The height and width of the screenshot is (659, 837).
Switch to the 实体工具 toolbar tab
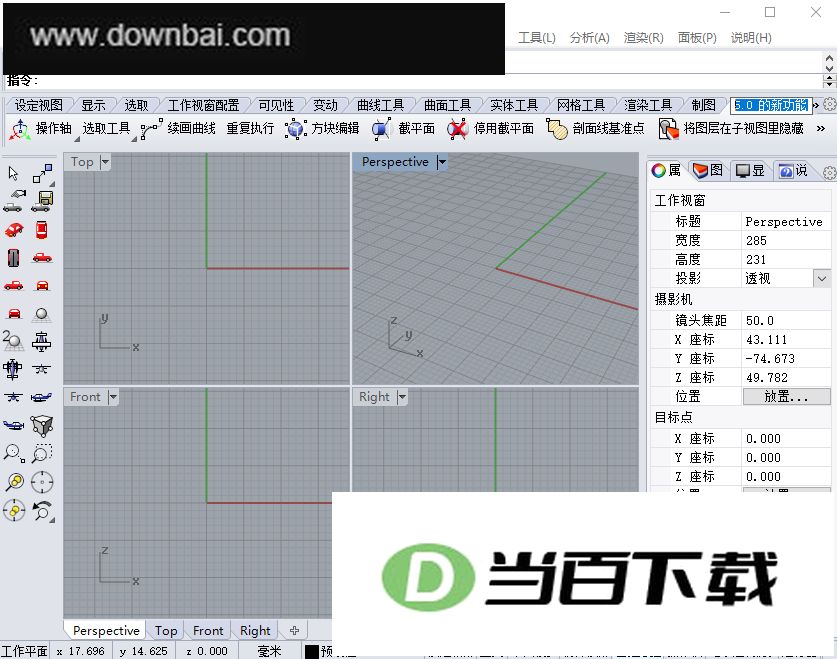coord(514,105)
